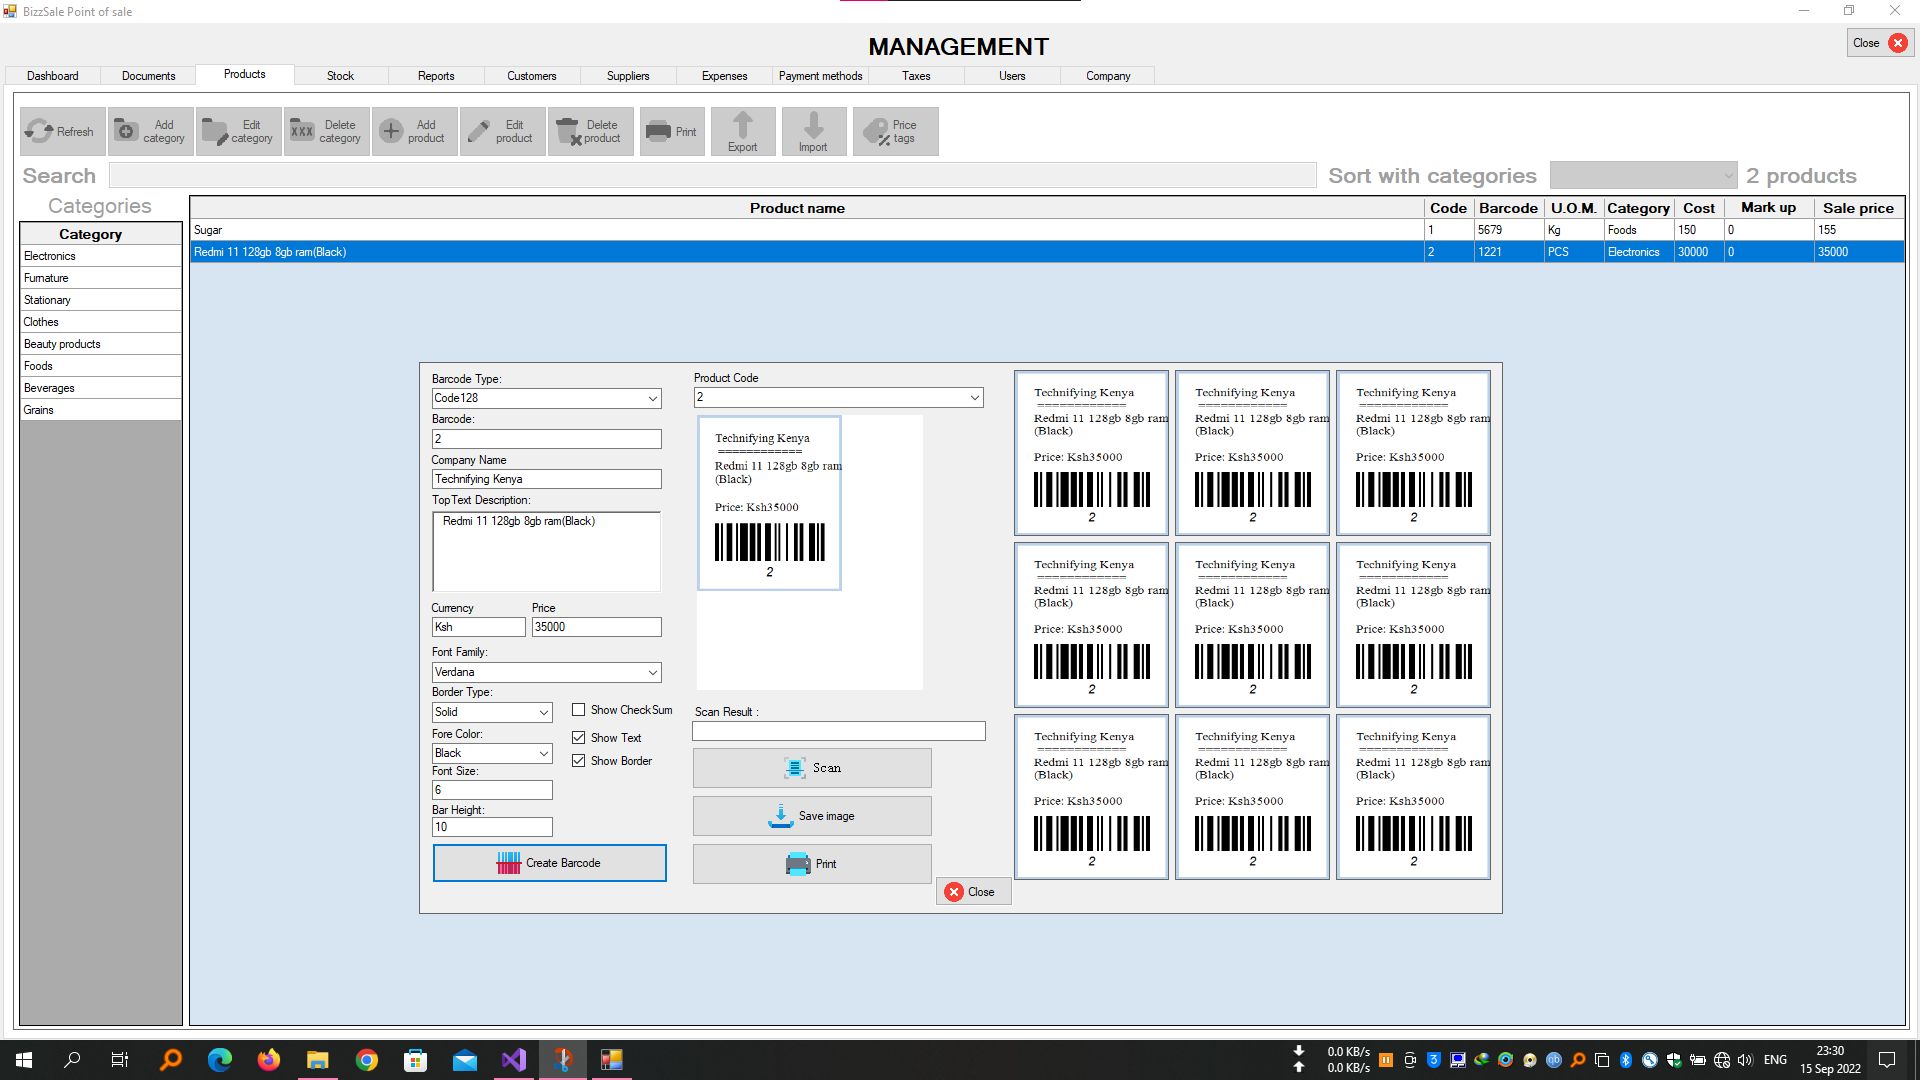The image size is (1920, 1080).
Task: Click the toolbar Print icon
Action: click(x=671, y=131)
